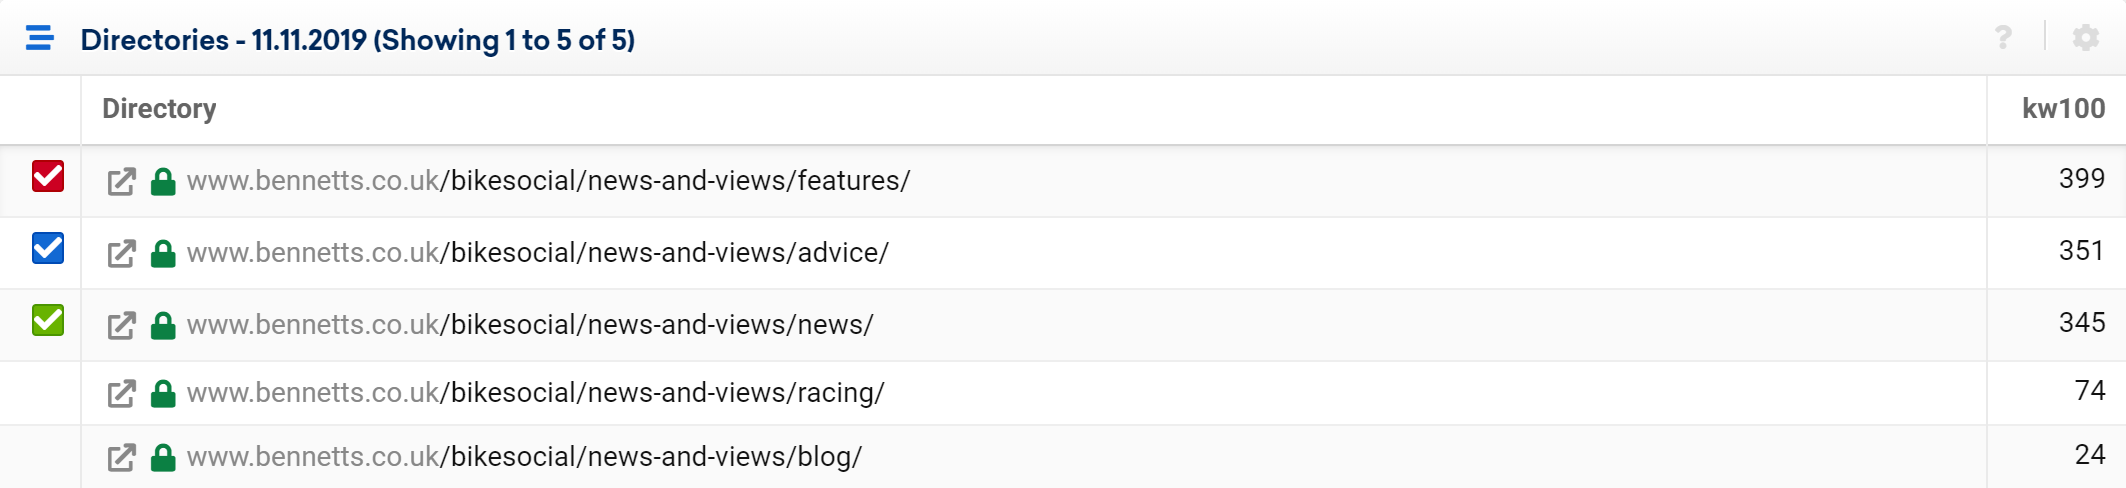Open the news-and-views/blog/ directory link
Image resolution: width=2126 pixels, height=488 pixels.
tap(524, 457)
